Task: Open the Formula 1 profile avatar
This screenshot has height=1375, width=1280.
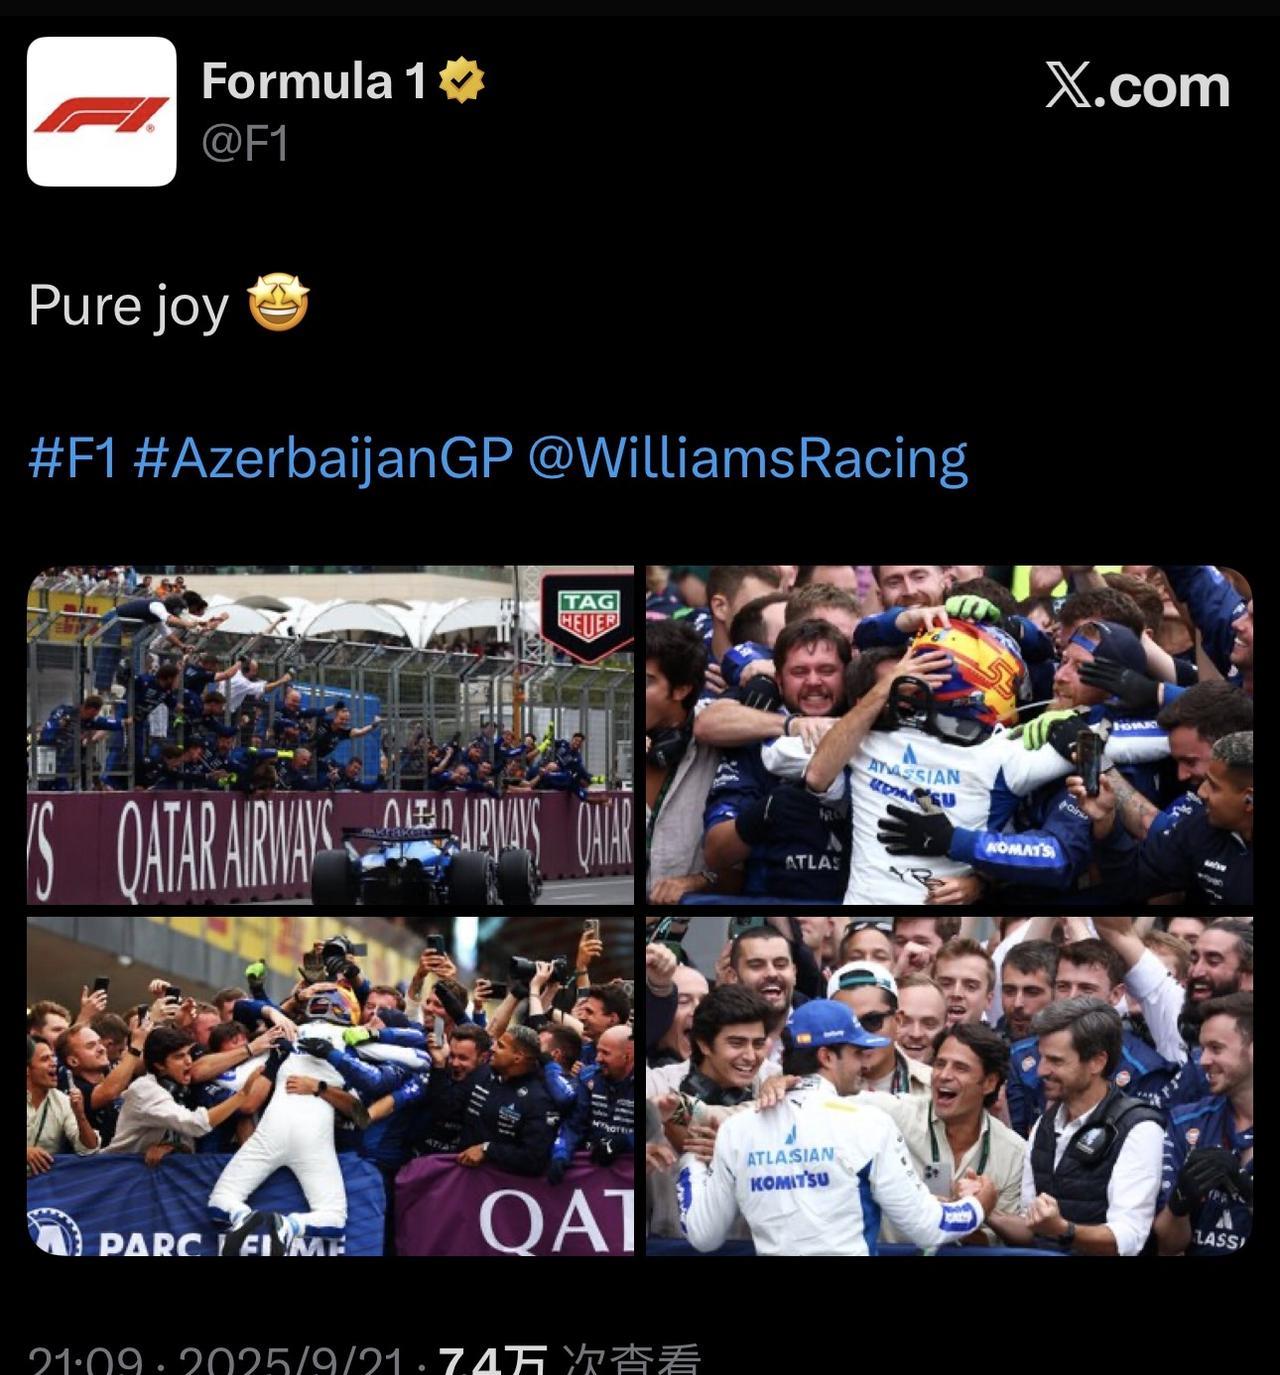Action: pos(101,111)
